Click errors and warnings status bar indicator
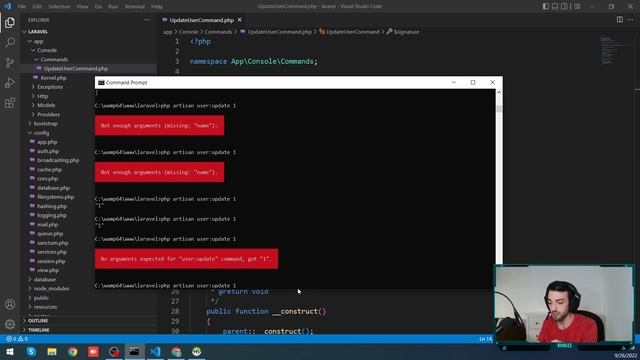 [17, 339]
